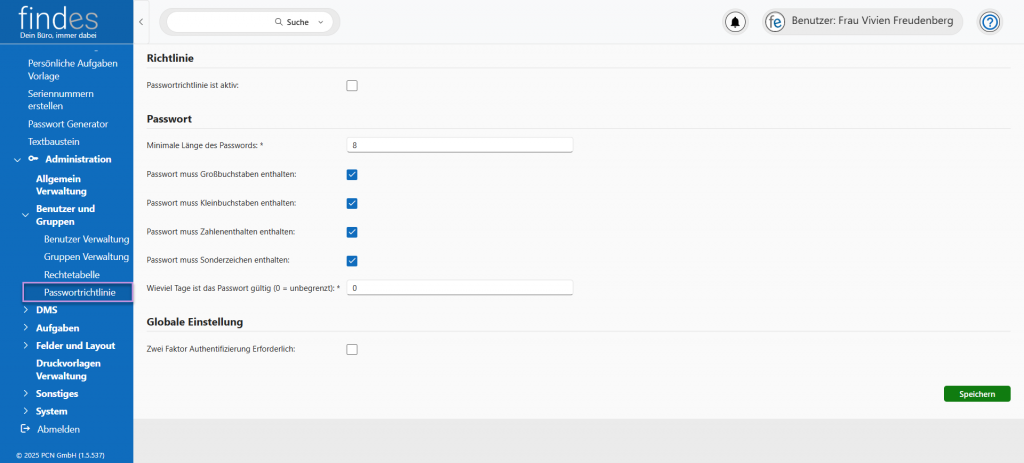
Task: Enable the Passwortrichtlinie ist aktiv checkbox
Action: [352, 86]
